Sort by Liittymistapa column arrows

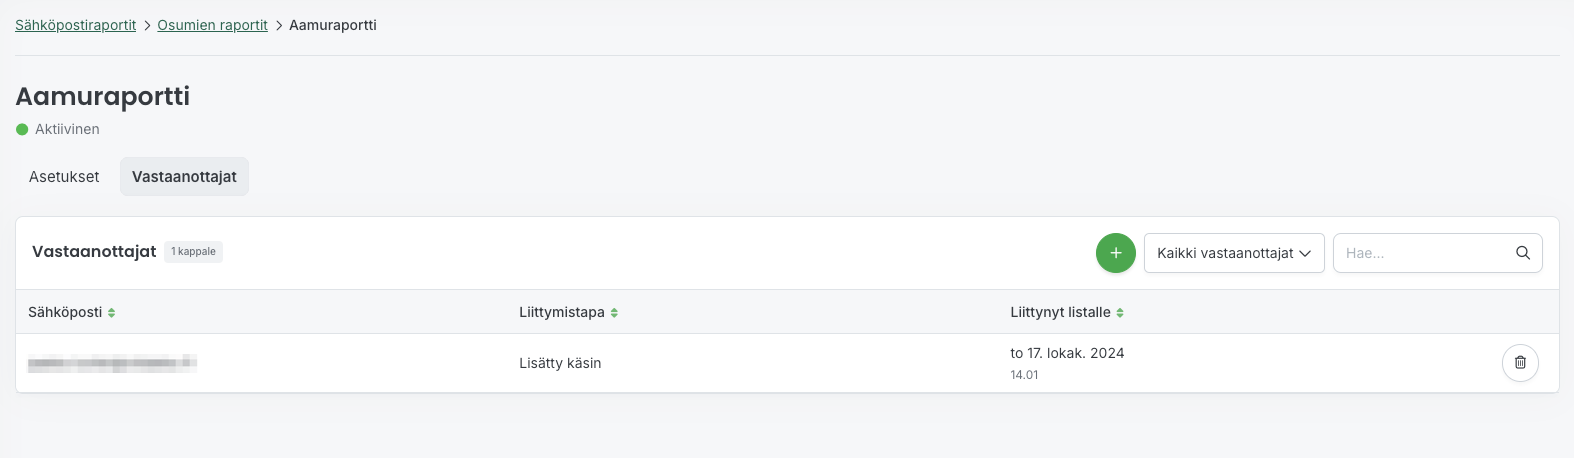(614, 313)
